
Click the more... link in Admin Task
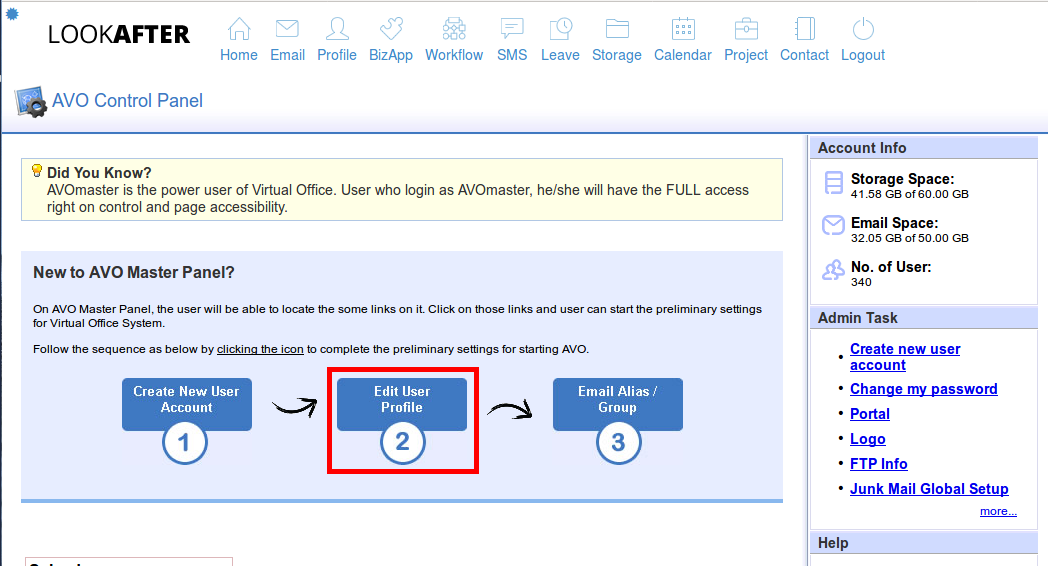(998, 511)
